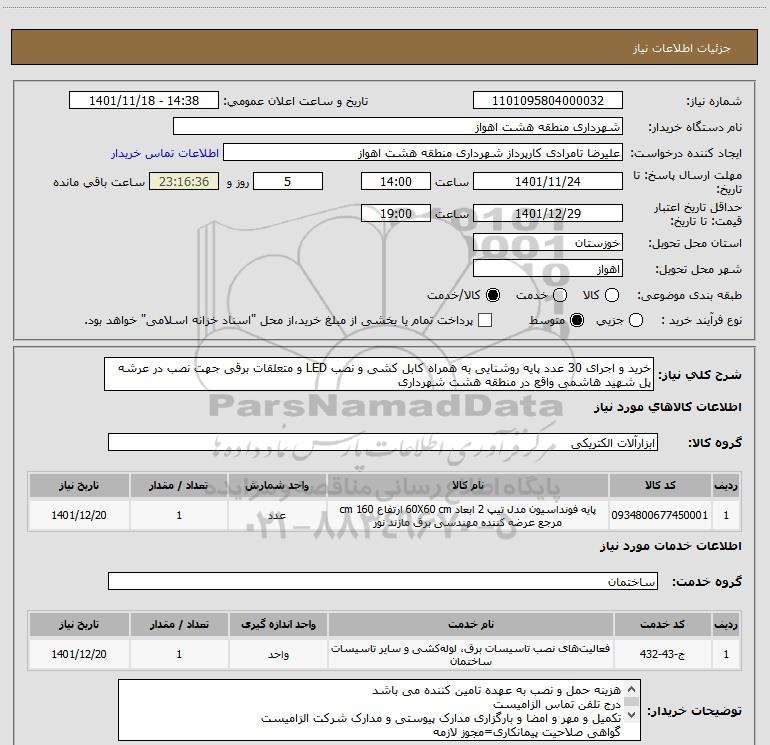Toggle Islamic treasury bonds payment checkbox

485,320
